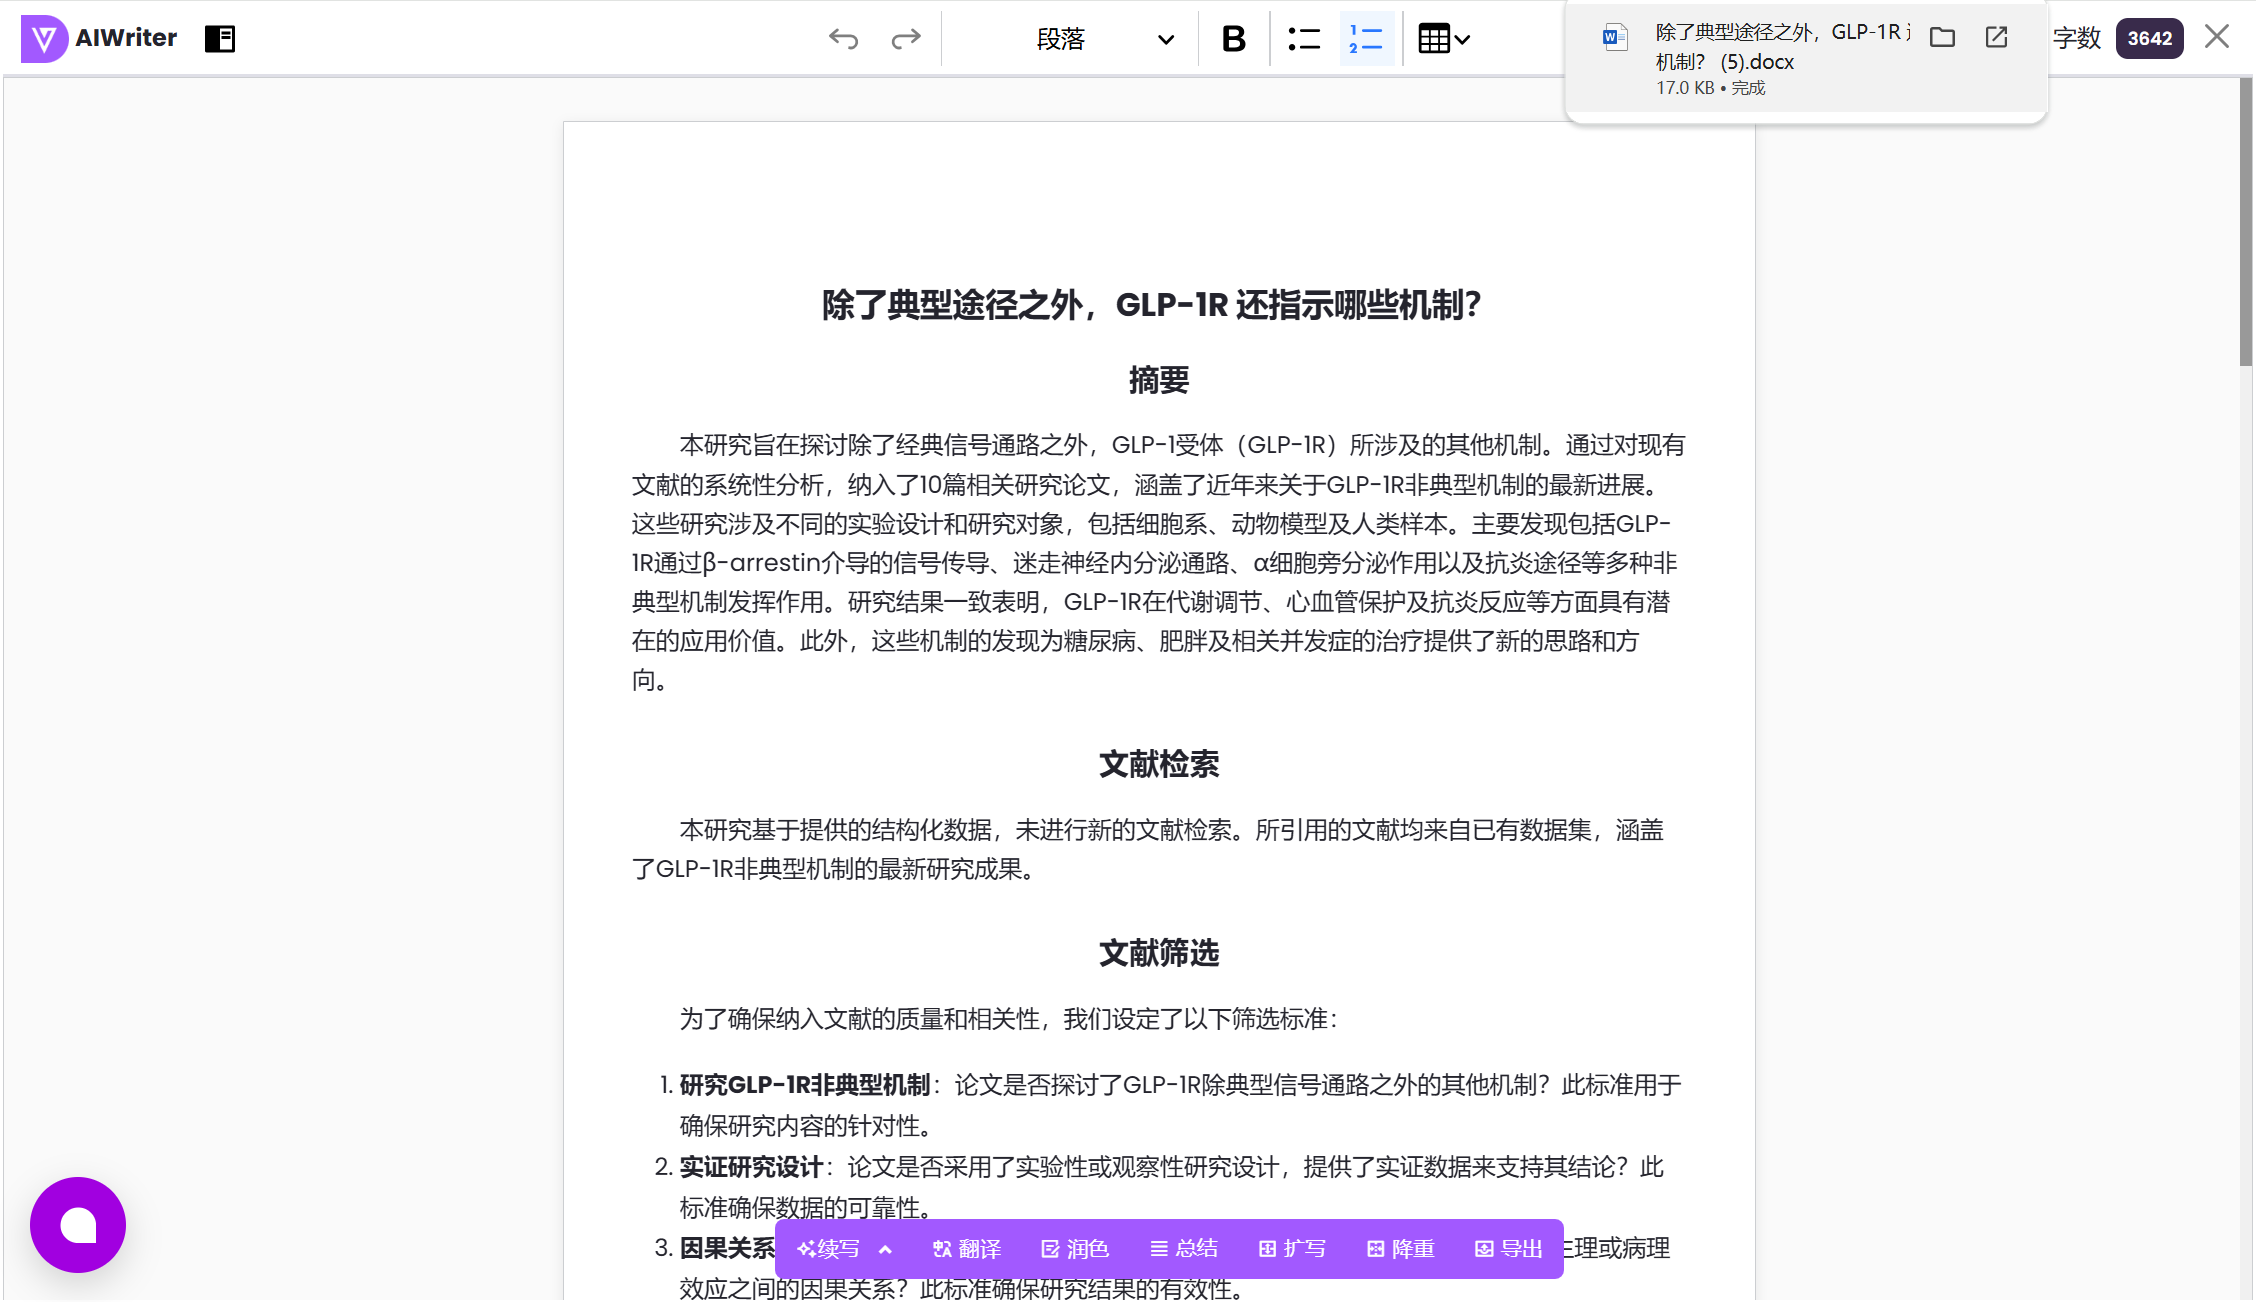The width and height of the screenshot is (2256, 1302).
Task: Click the redo icon
Action: coord(905,38)
